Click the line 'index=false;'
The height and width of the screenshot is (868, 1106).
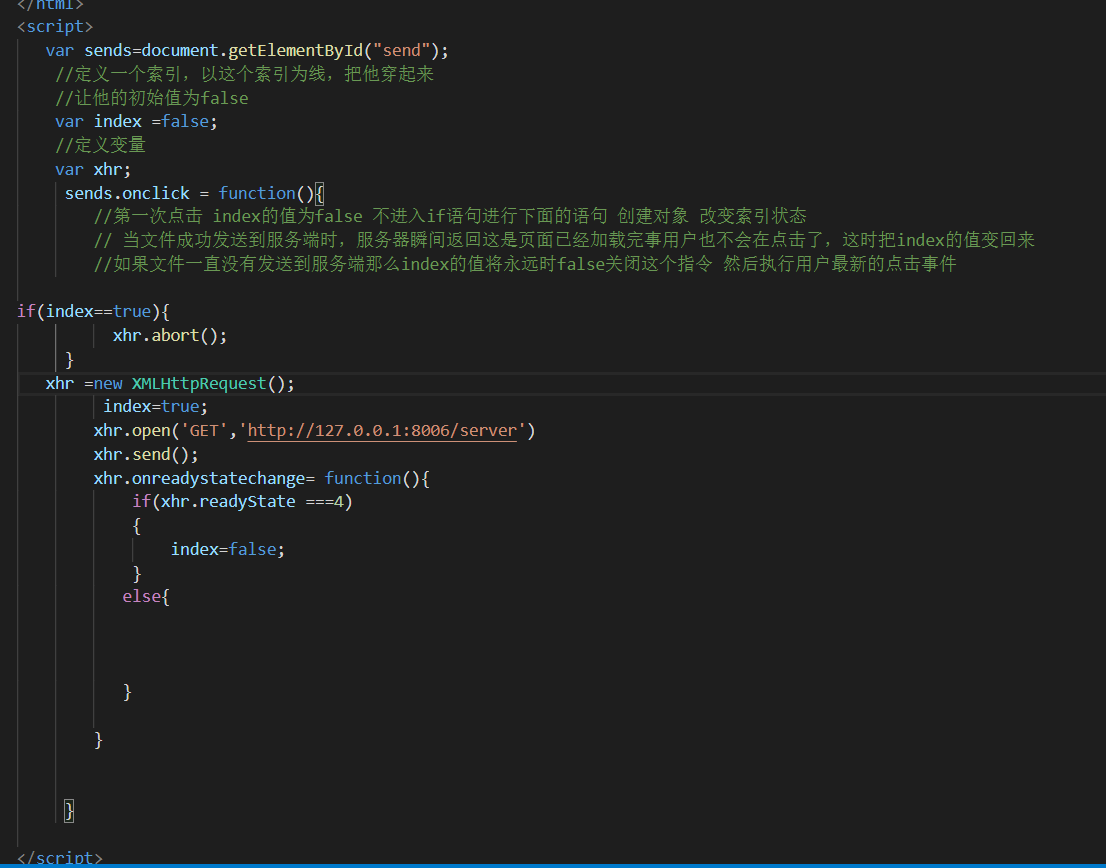coord(227,549)
